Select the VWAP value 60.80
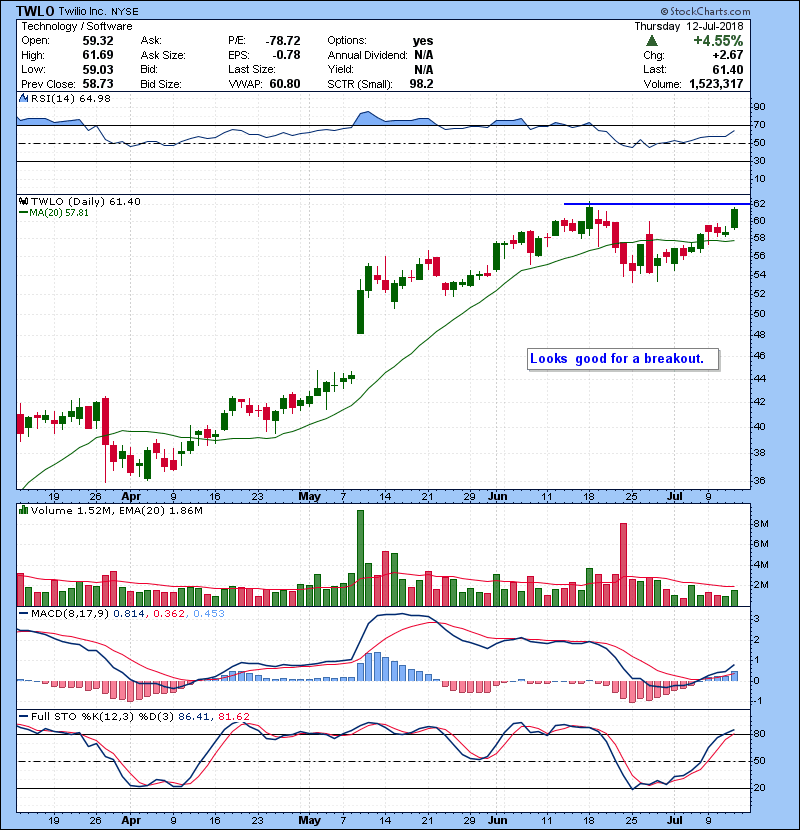The image size is (800, 830). tap(285, 84)
